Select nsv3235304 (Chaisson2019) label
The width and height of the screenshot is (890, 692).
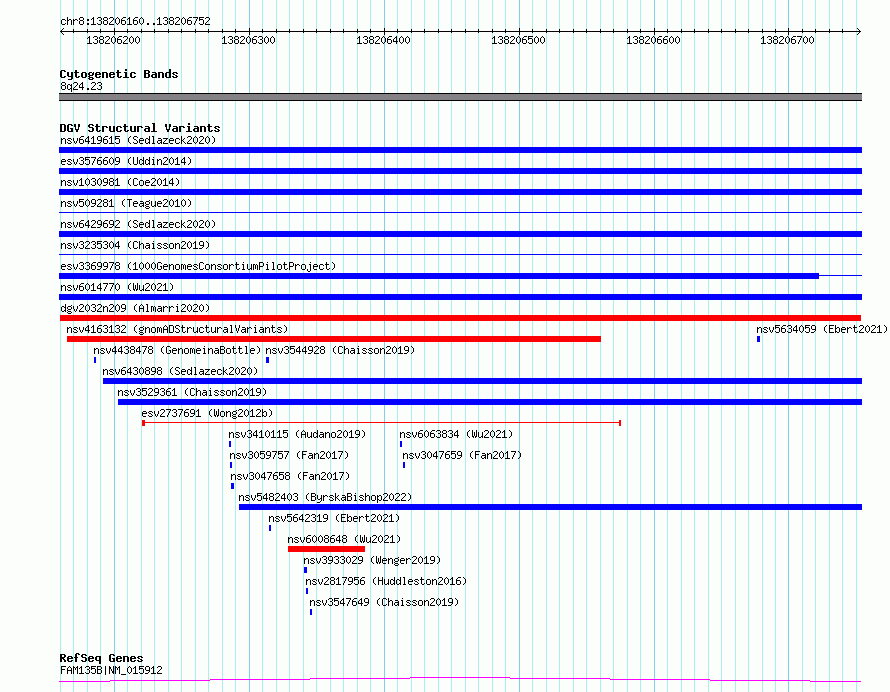(x=135, y=245)
